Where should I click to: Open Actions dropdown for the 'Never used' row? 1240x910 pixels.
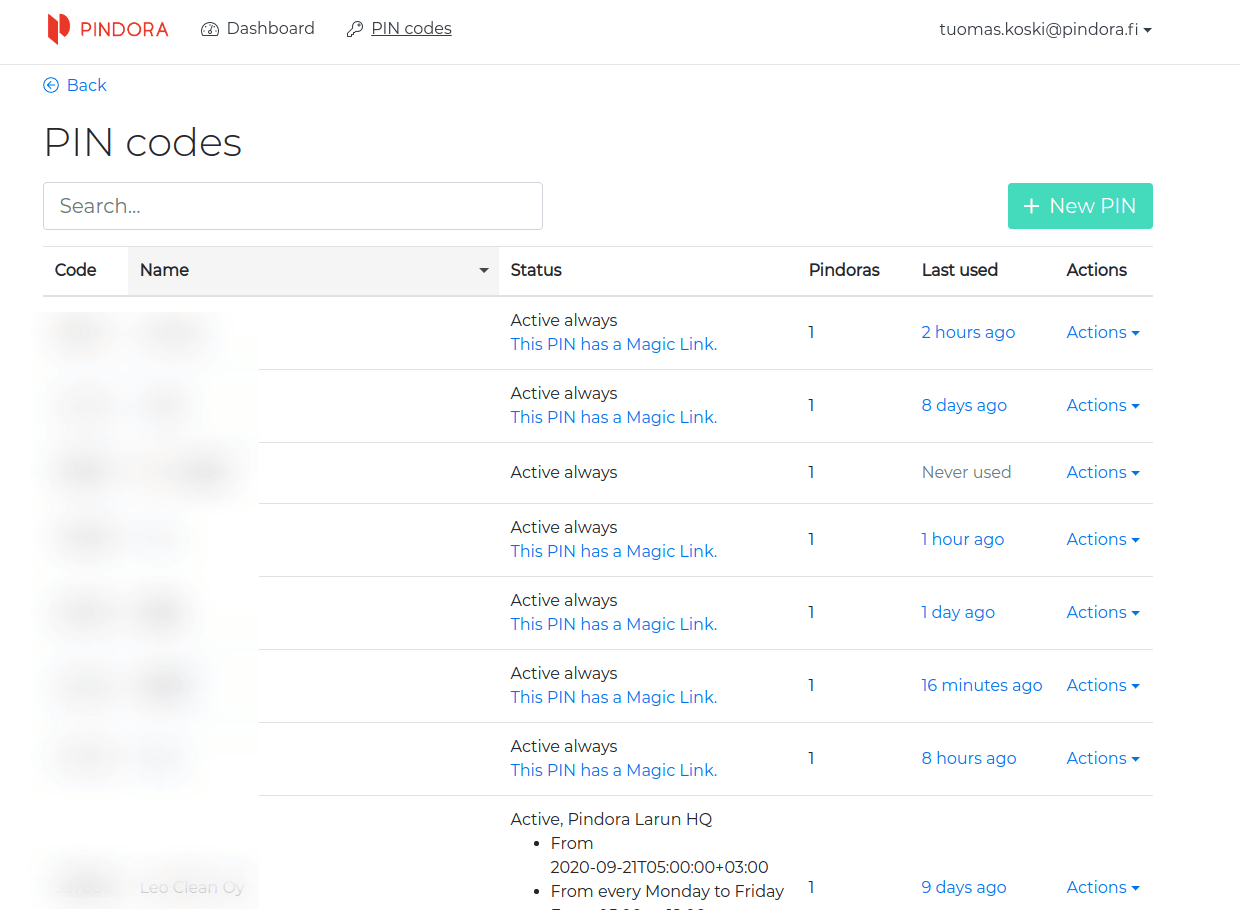(1102, 472)
